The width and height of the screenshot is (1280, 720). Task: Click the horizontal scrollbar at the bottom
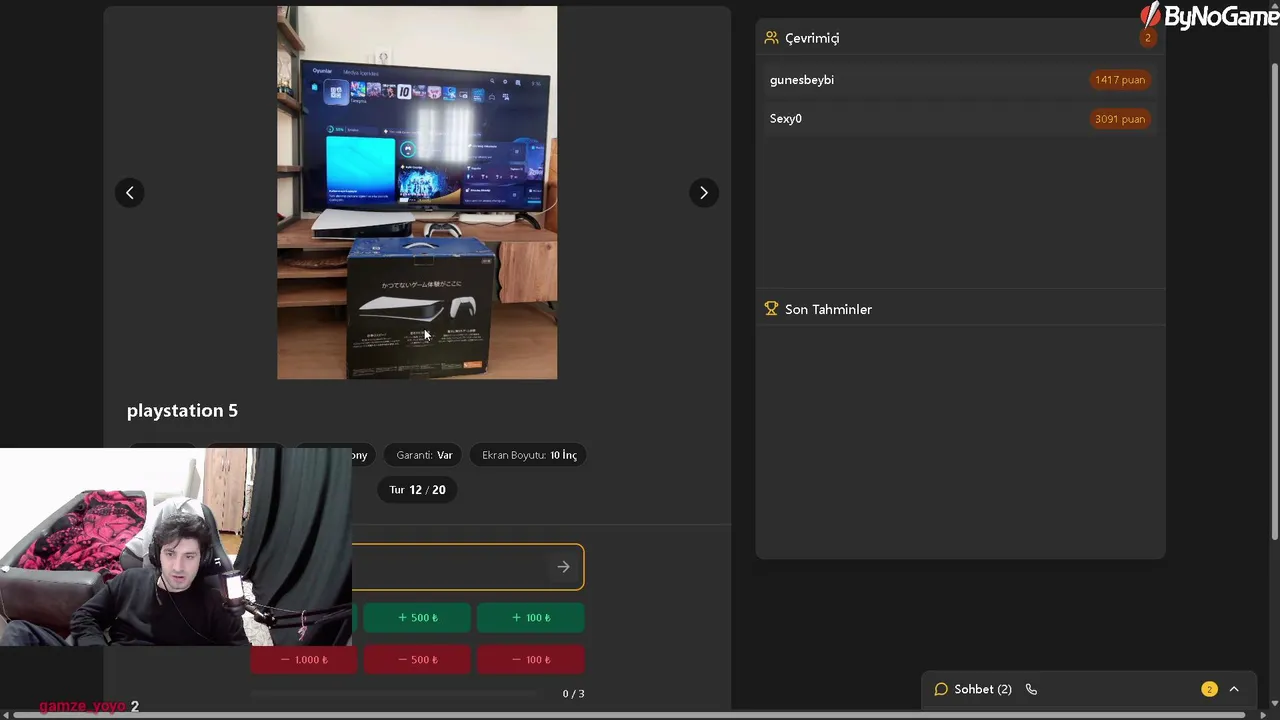pyautogui.click(x=628, y=714)
